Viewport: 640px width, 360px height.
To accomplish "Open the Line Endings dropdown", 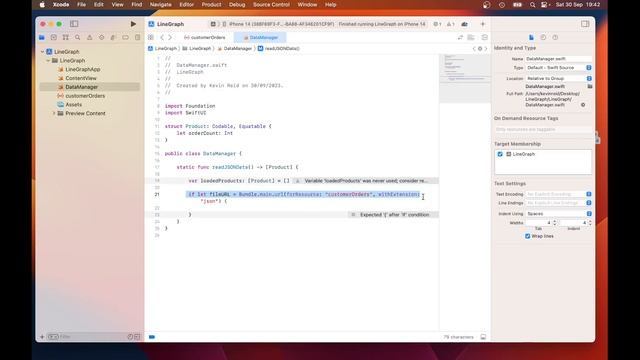I will (558, 203).
